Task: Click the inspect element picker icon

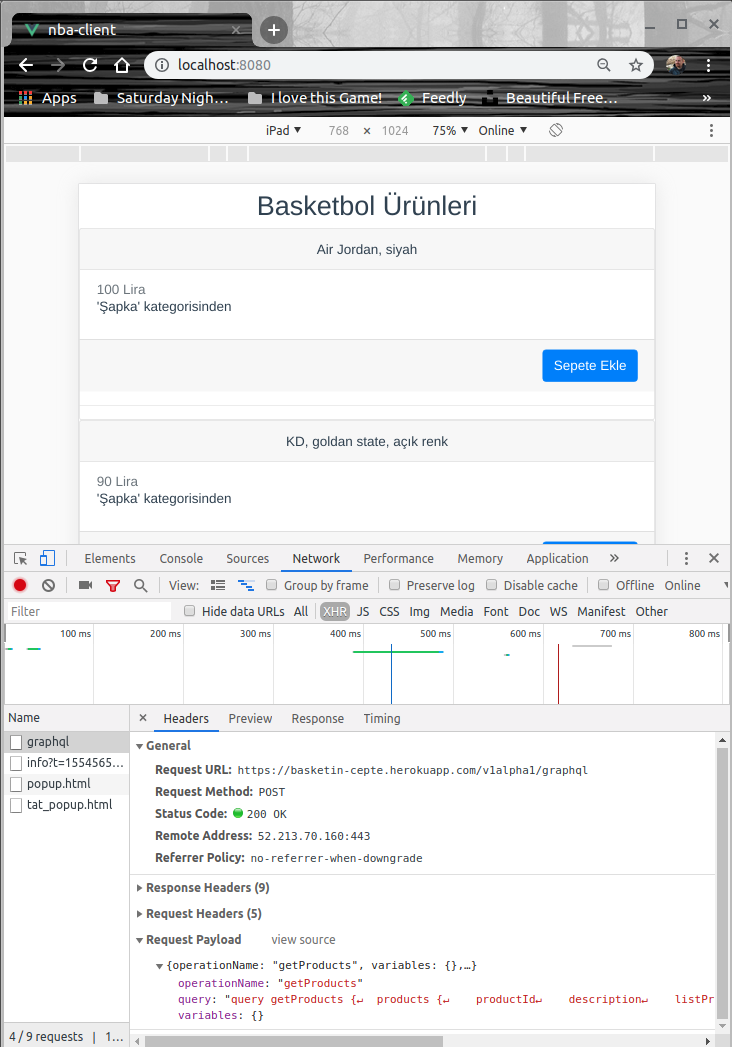Action: (x=20, y=559)
